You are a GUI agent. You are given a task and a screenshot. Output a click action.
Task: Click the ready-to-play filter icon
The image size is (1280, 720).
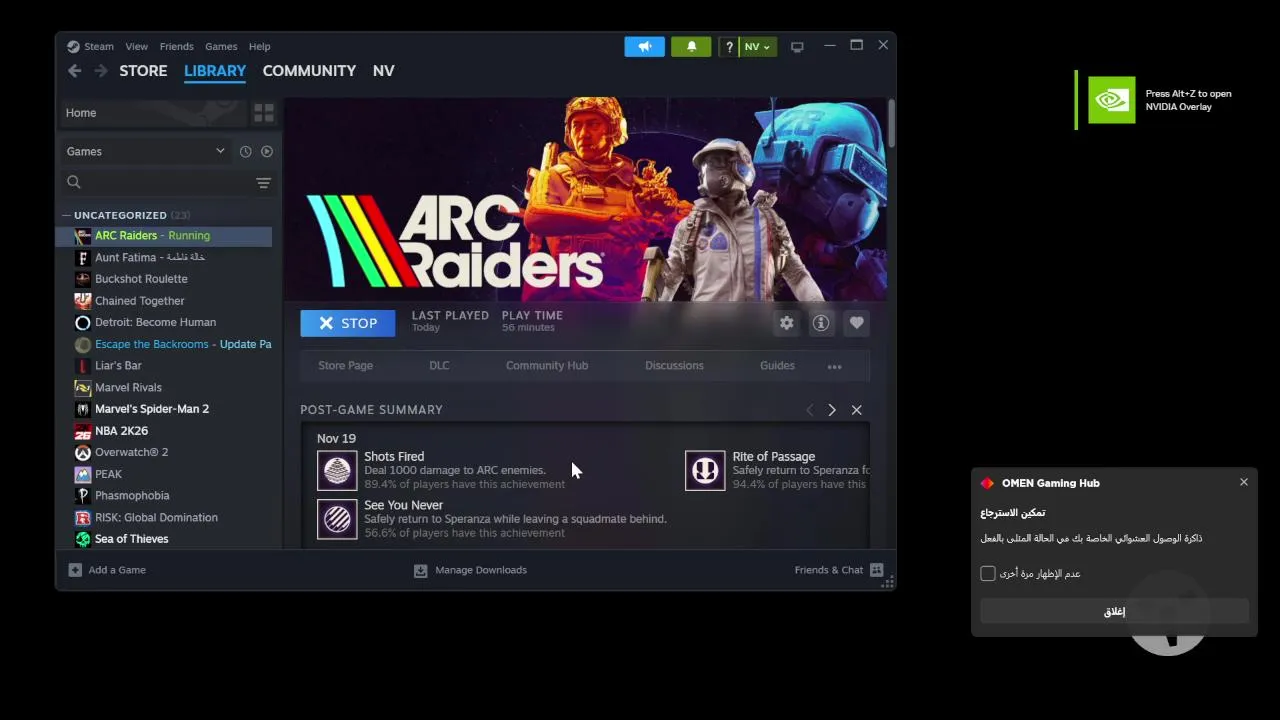tap(267, 151)
